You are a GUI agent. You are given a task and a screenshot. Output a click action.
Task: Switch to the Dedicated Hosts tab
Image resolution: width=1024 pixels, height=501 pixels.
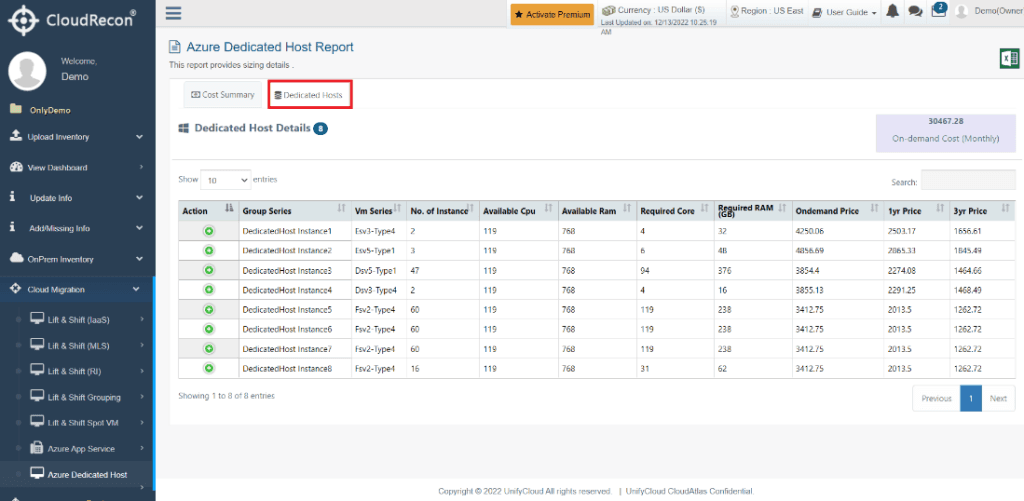click(x=309, y=95)
